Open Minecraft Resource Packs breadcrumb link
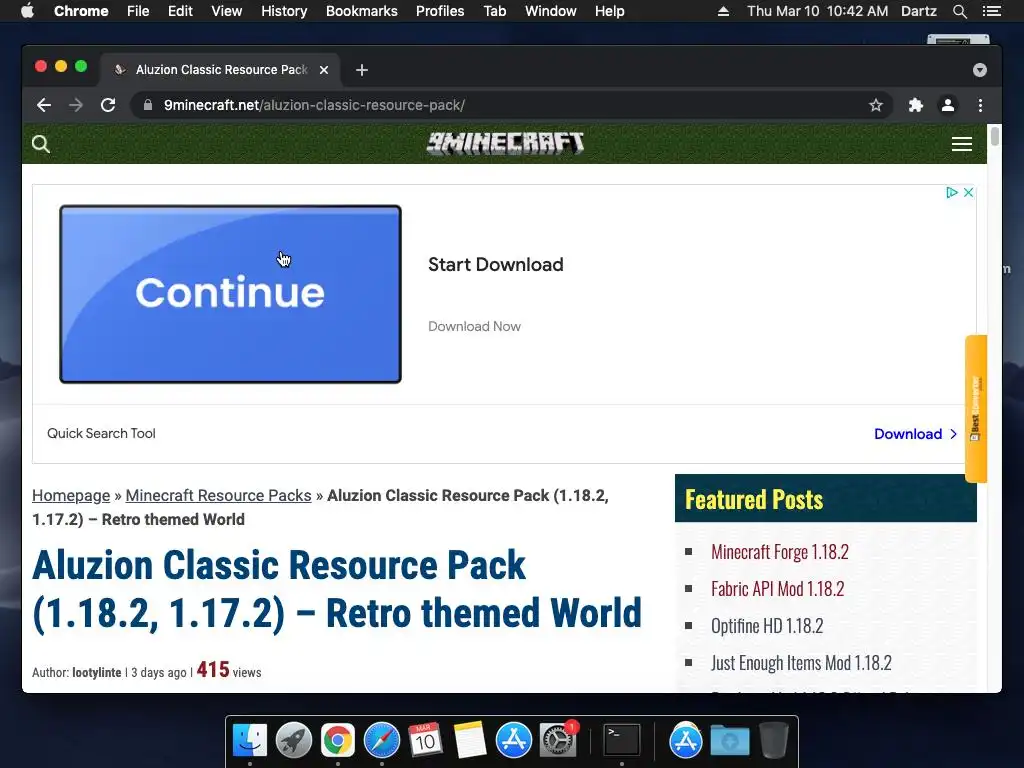Viewport: 1024px width, 768px height. [218, 496]
